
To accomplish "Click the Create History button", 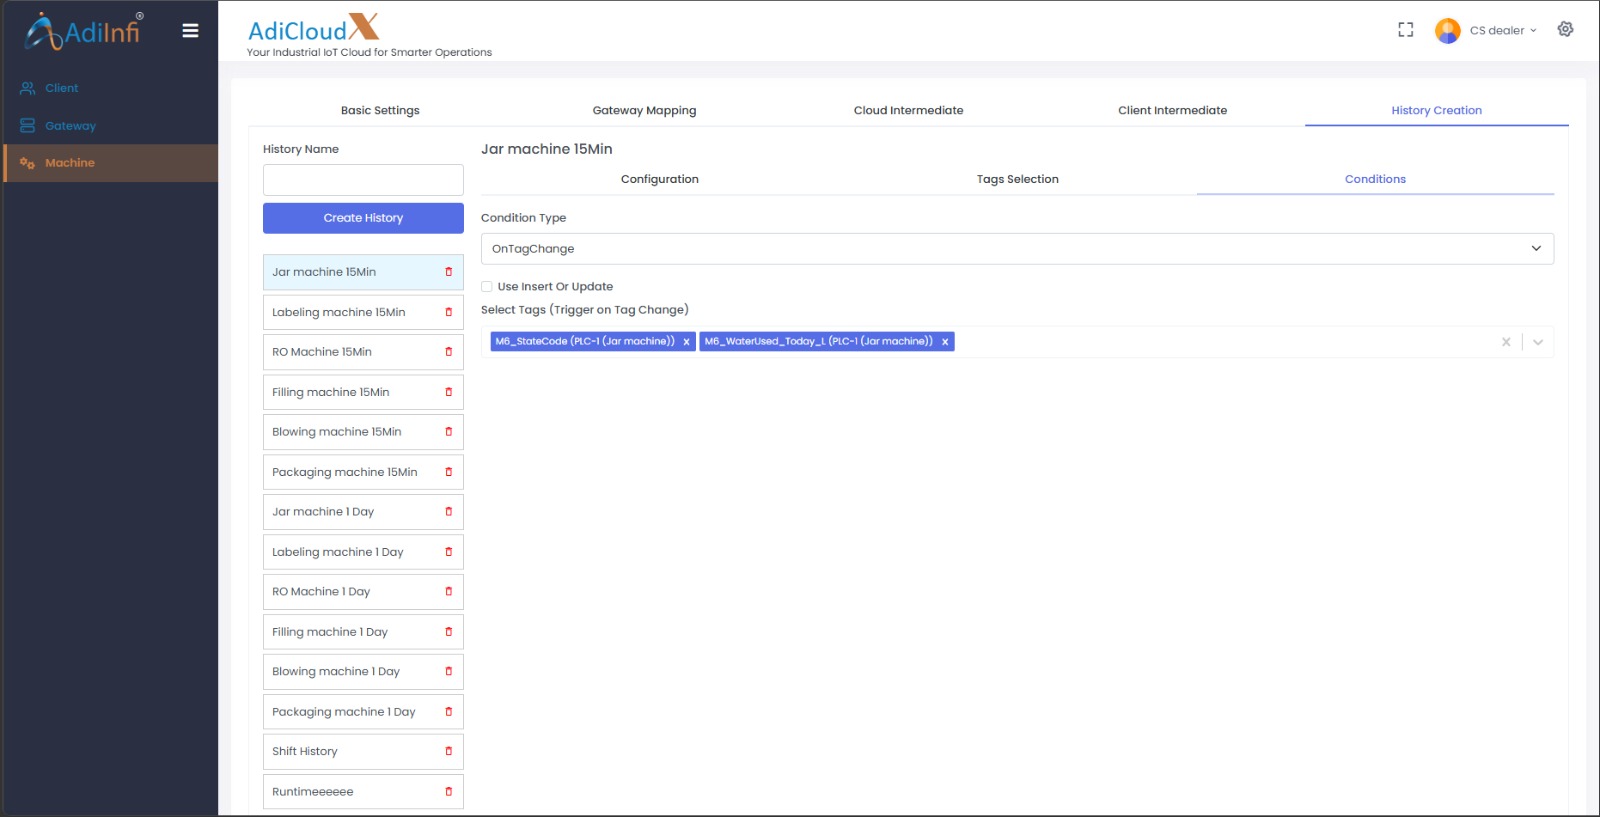I will [363, 218].
